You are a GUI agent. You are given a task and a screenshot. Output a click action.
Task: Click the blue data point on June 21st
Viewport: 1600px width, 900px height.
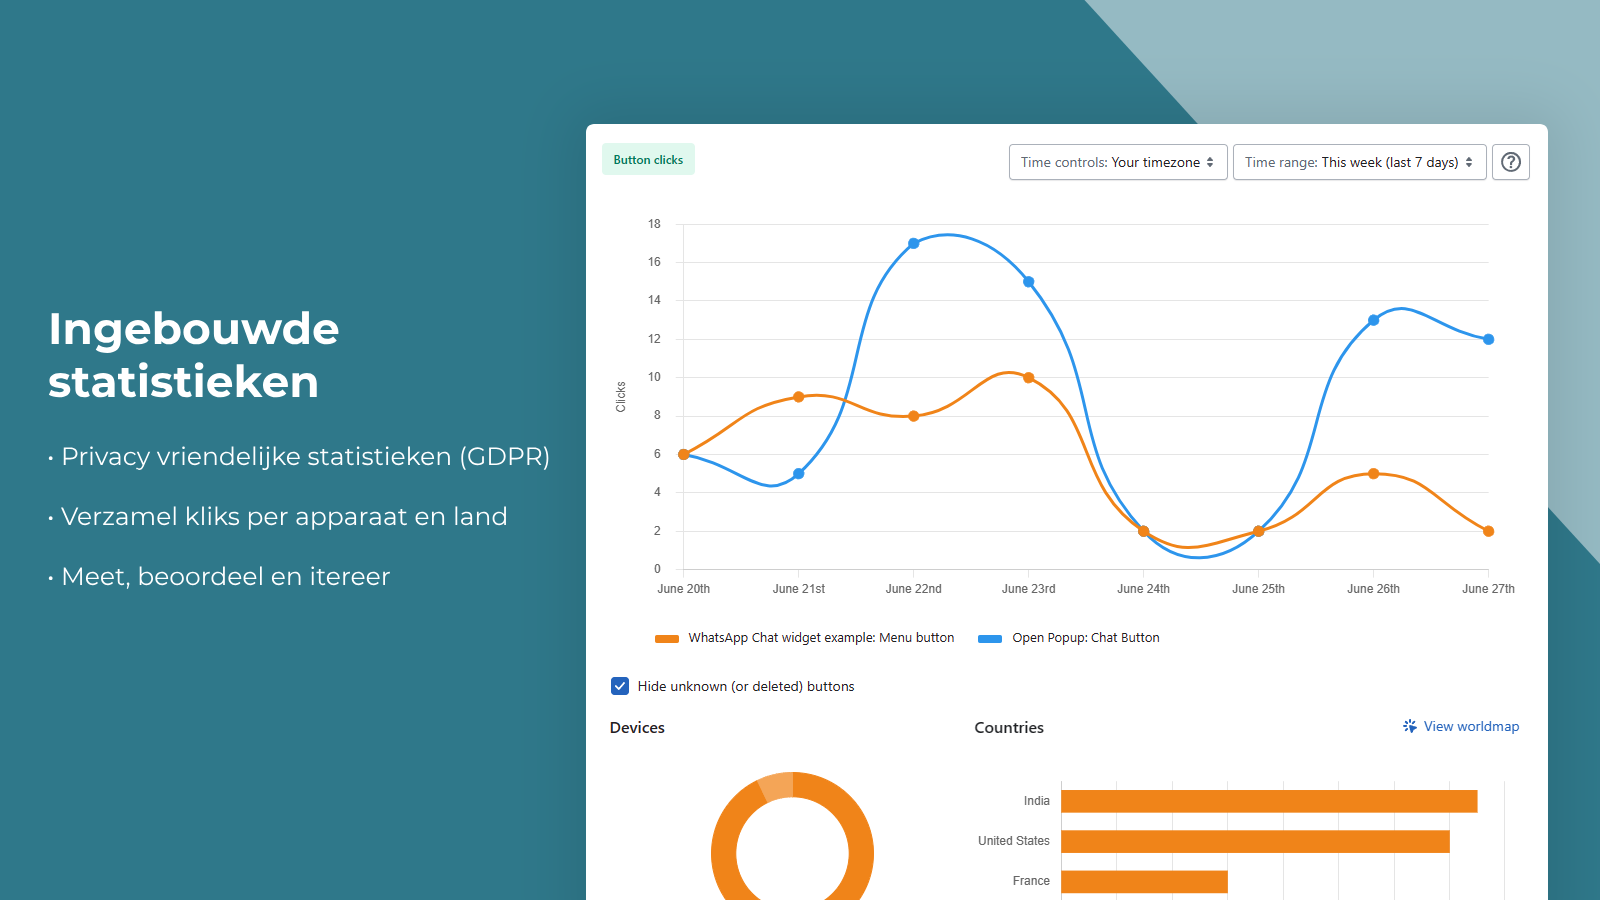[x=799, y=474]
